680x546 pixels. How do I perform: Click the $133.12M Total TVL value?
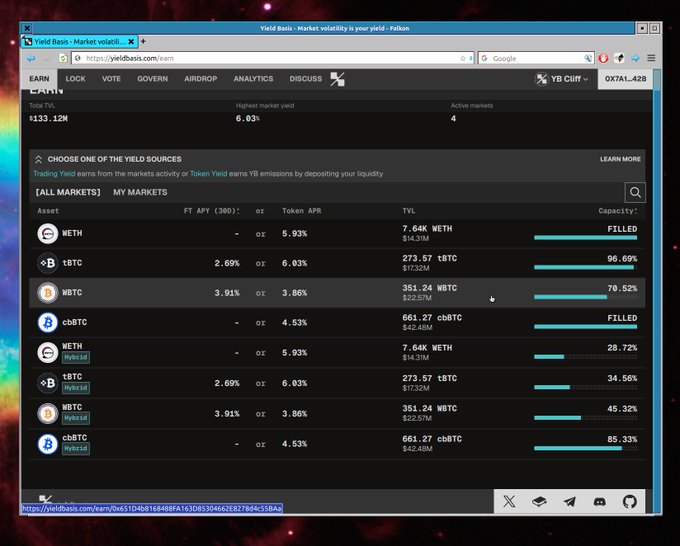pyautogui.click(x=48, y=118)
